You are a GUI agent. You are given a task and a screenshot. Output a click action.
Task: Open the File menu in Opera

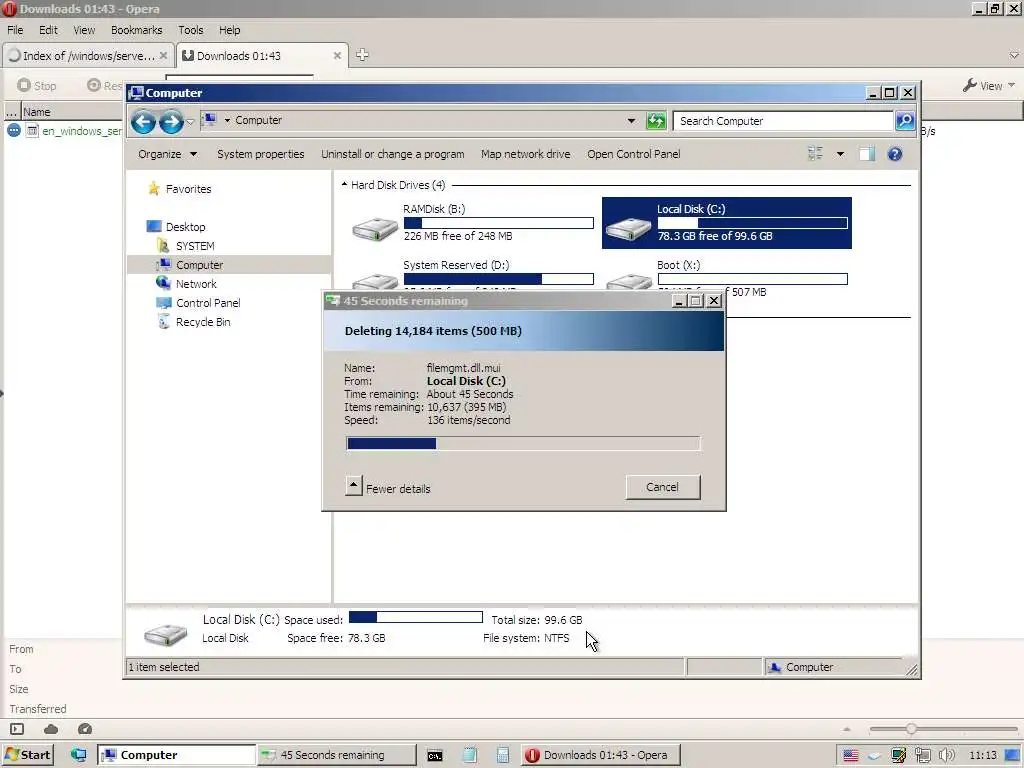click(x=15, y=30)
